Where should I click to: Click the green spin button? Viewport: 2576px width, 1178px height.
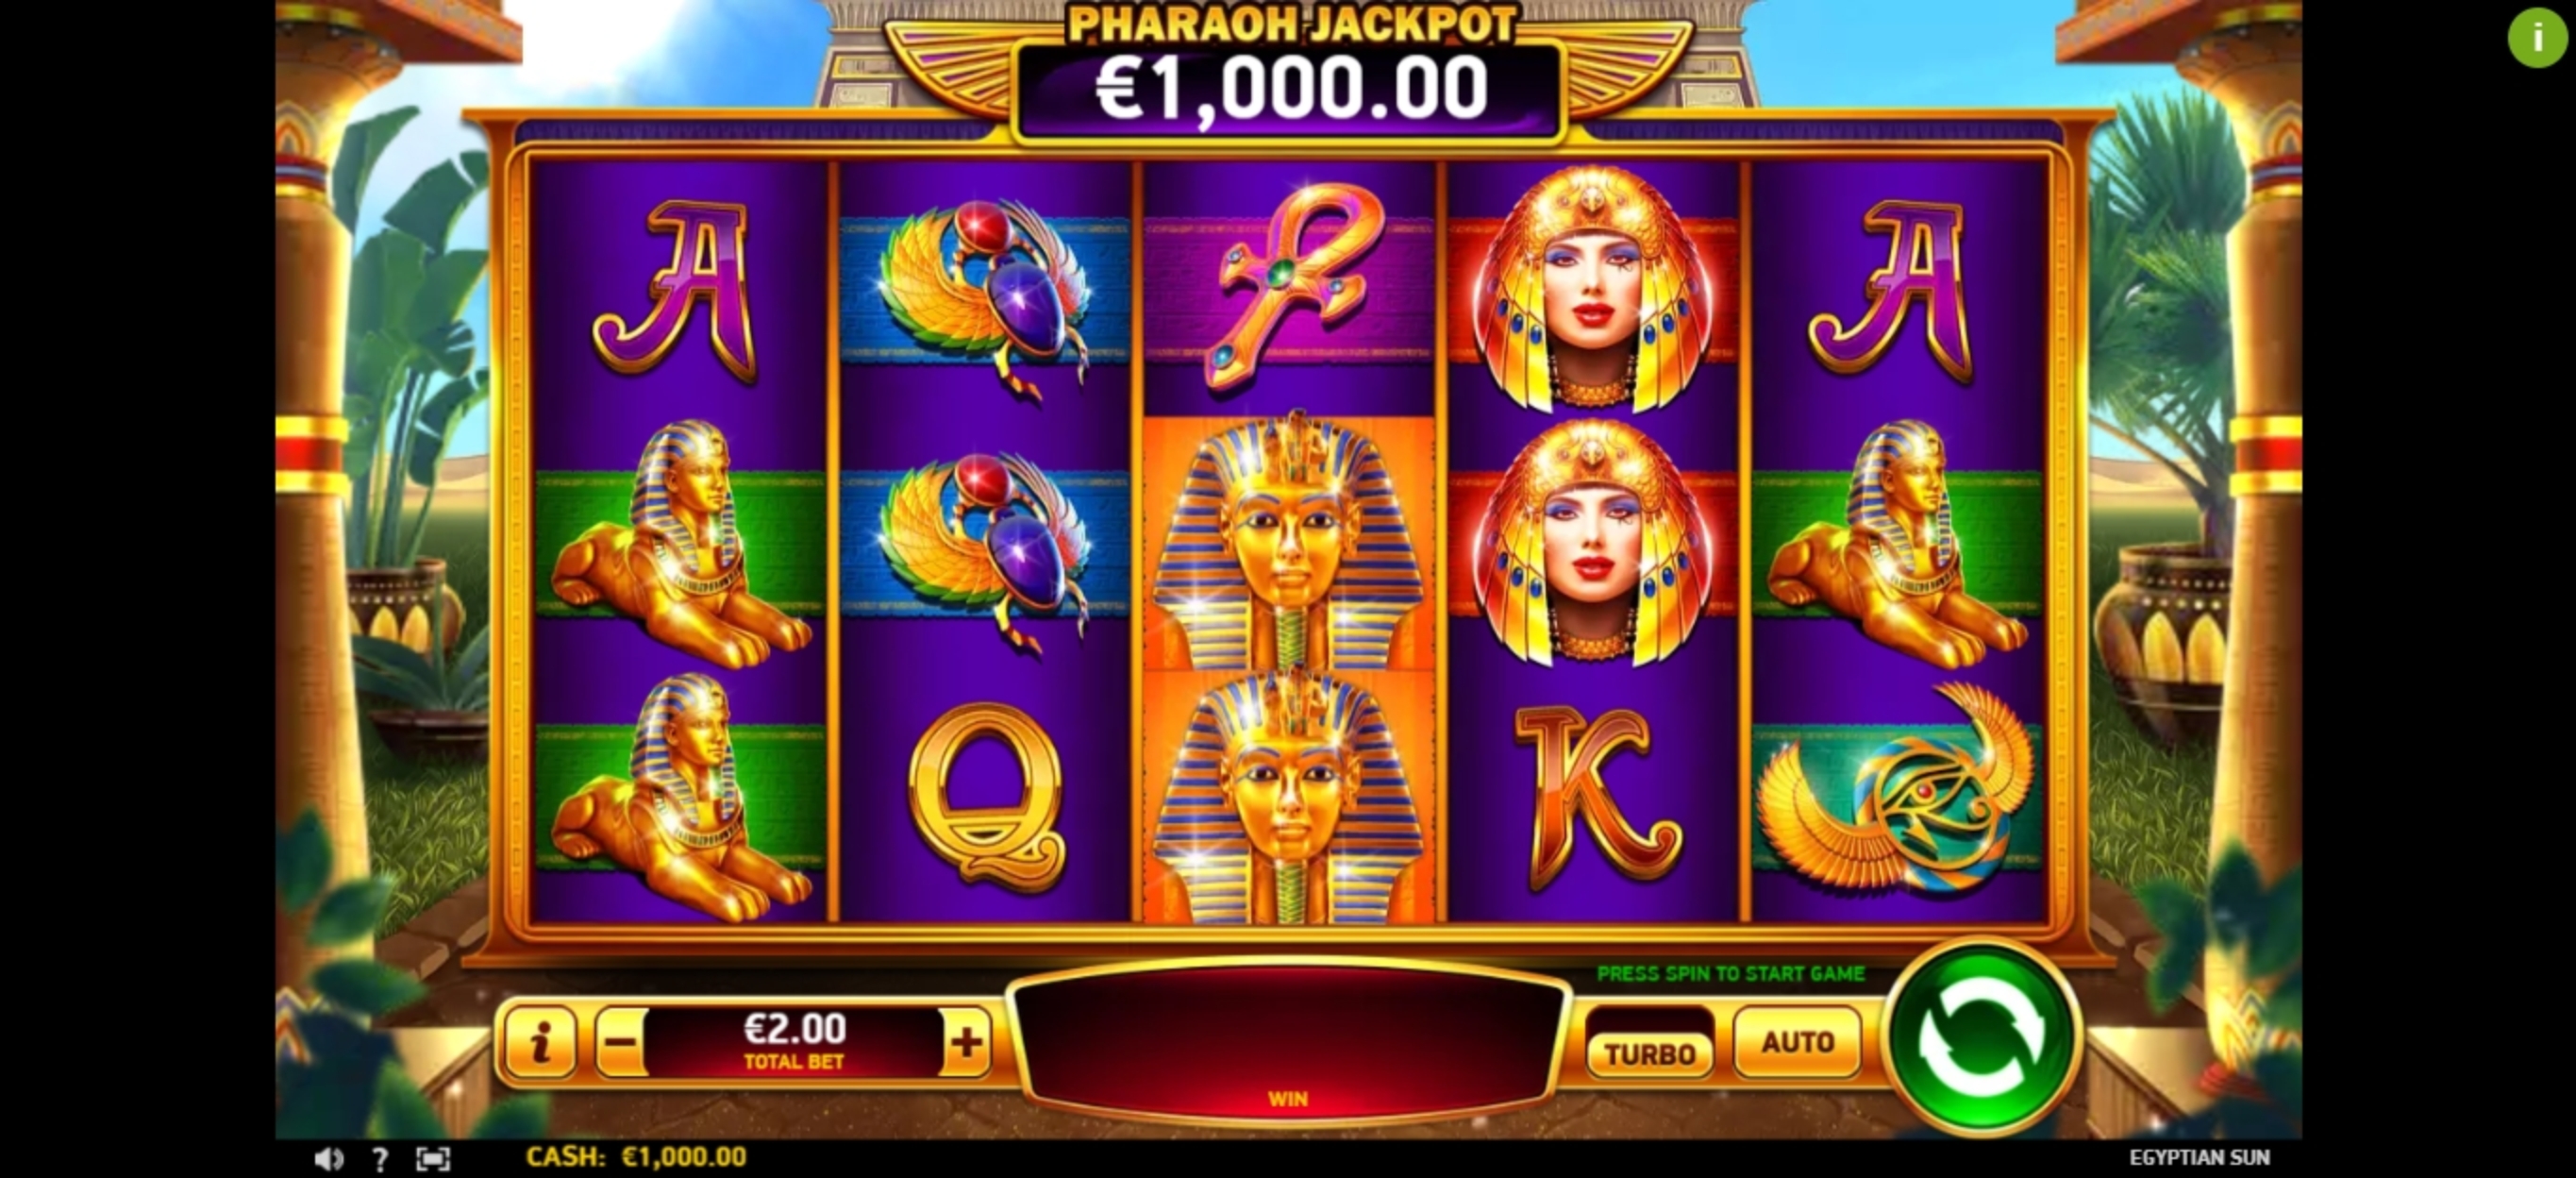click(x=1982, y=1041)
